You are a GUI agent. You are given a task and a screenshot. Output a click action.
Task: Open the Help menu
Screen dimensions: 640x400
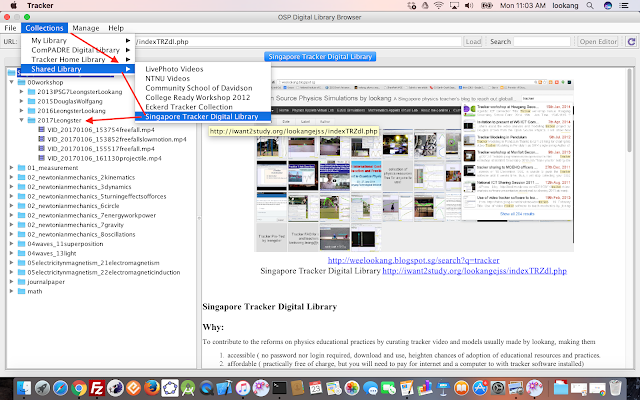point(116,28)
